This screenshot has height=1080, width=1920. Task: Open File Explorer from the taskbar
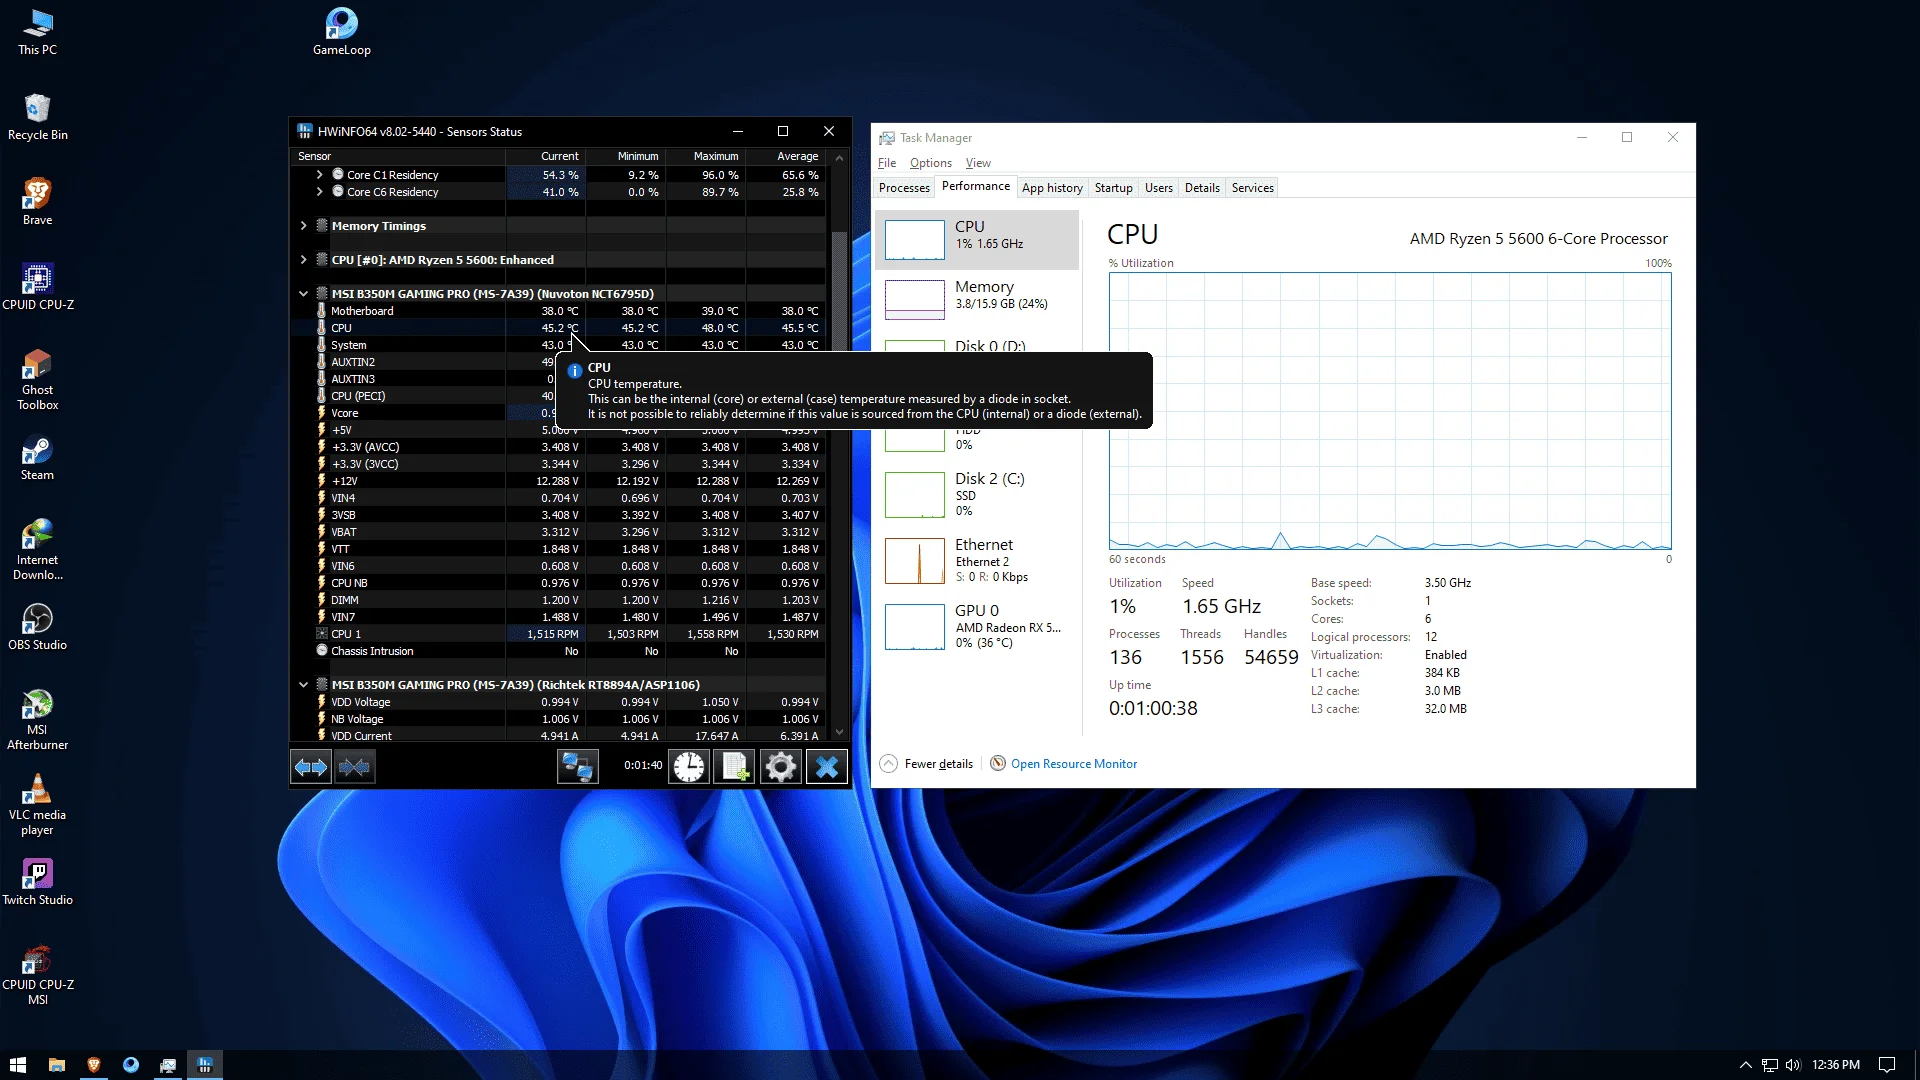57,1065
